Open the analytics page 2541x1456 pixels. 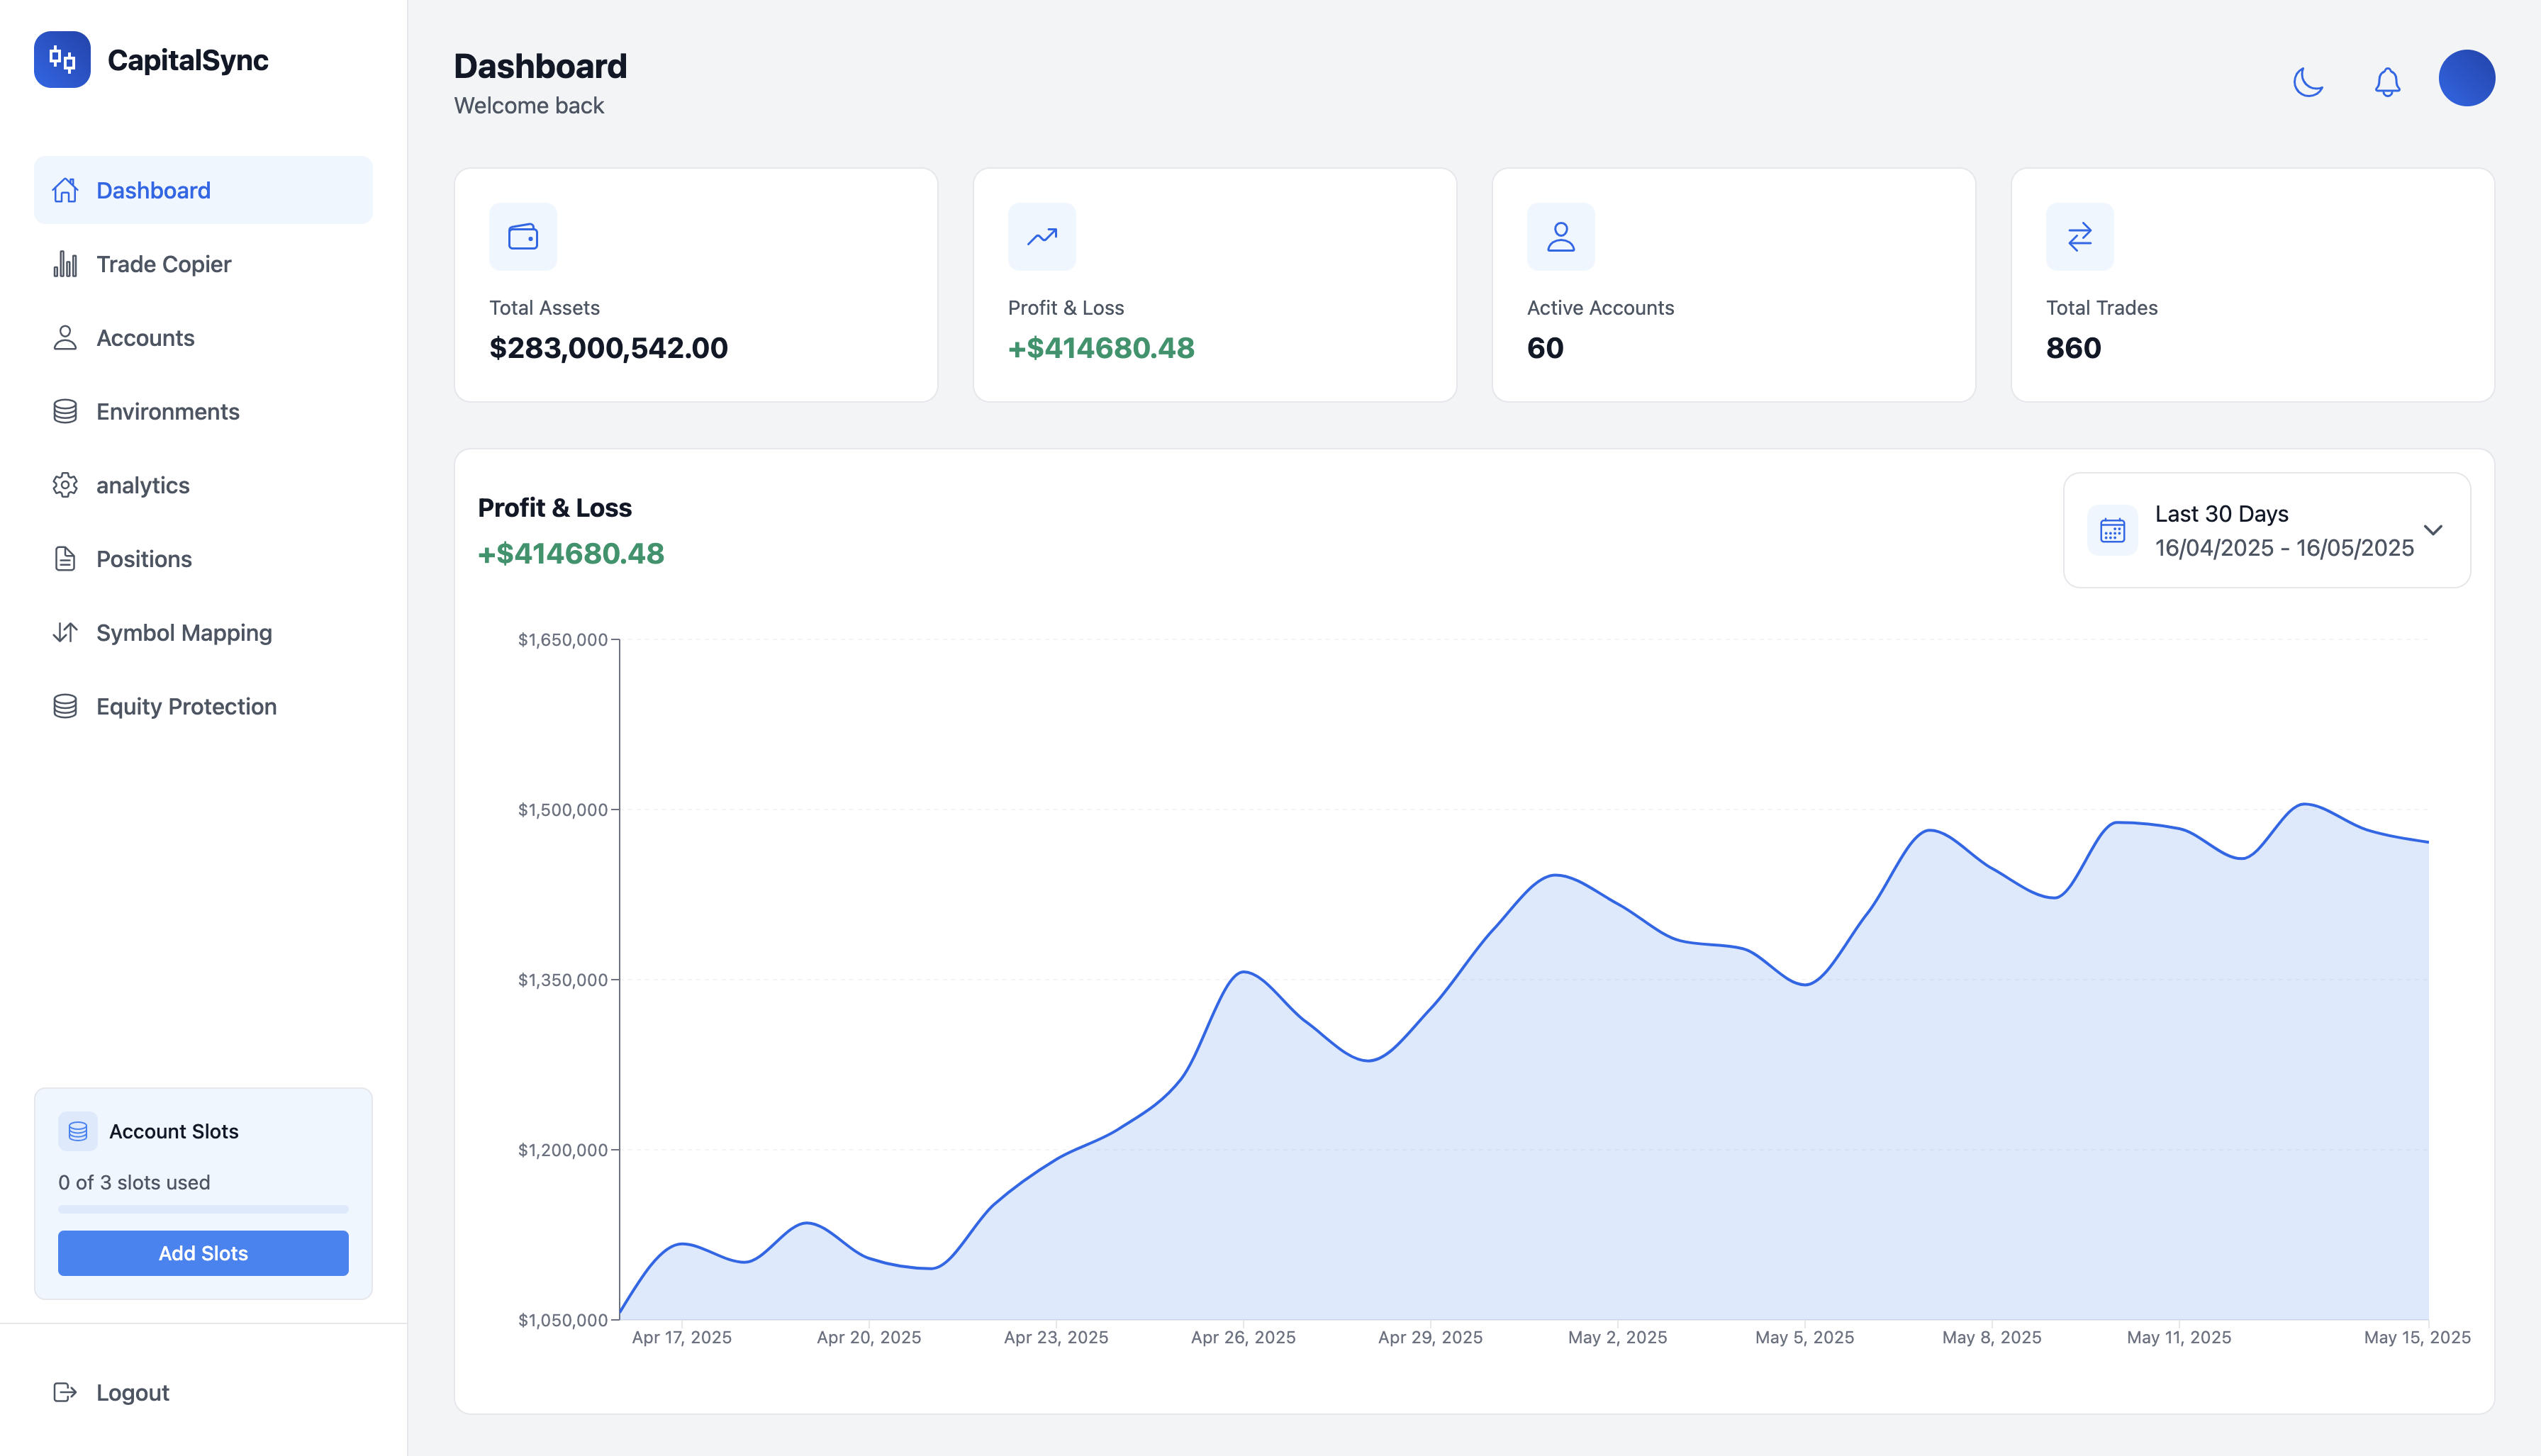(x=143, y=485)
